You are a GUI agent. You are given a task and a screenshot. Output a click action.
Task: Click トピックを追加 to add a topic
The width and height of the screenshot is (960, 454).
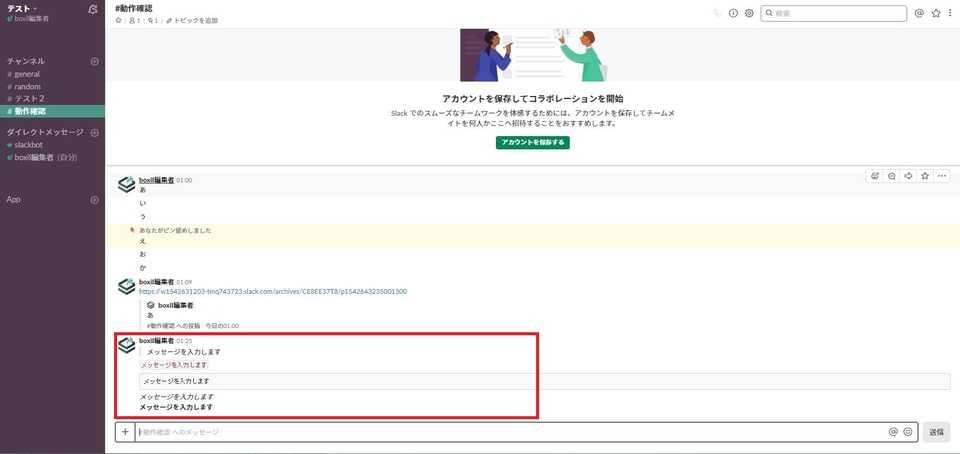click(192, 21)
